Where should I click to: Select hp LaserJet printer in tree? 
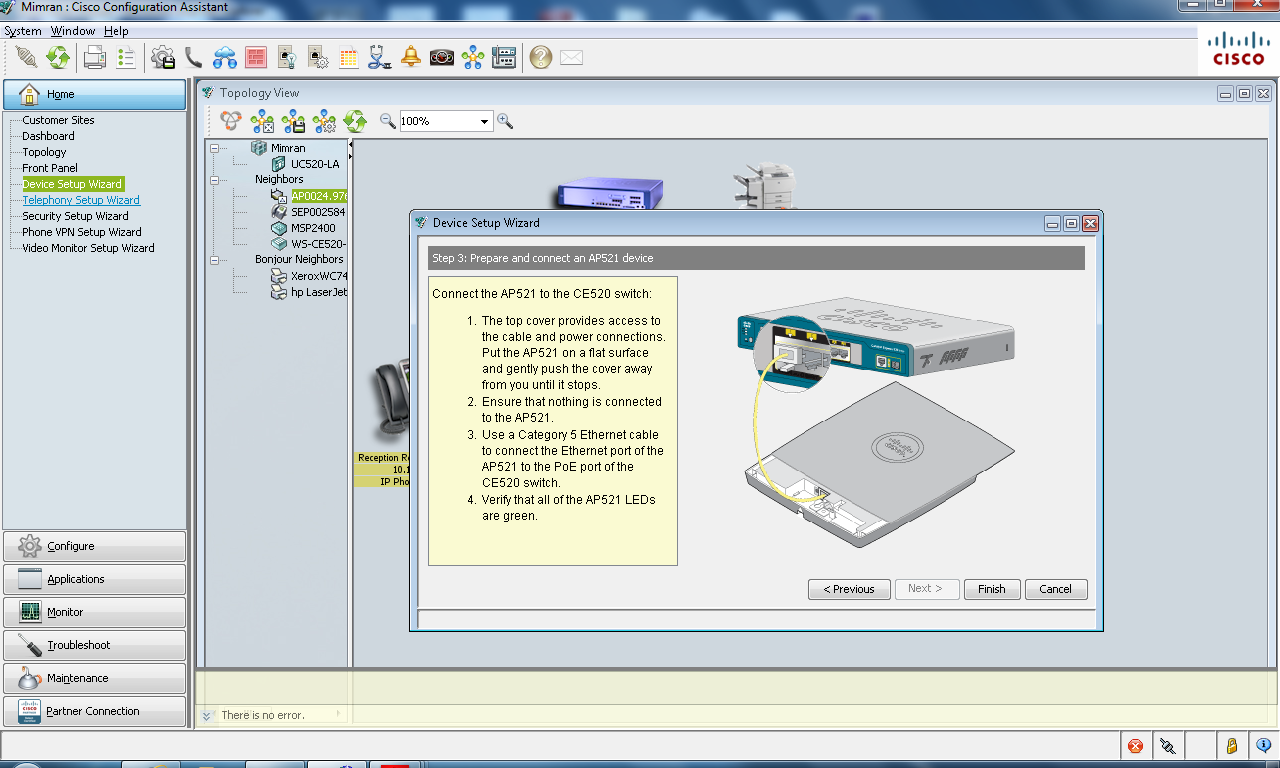319,292
